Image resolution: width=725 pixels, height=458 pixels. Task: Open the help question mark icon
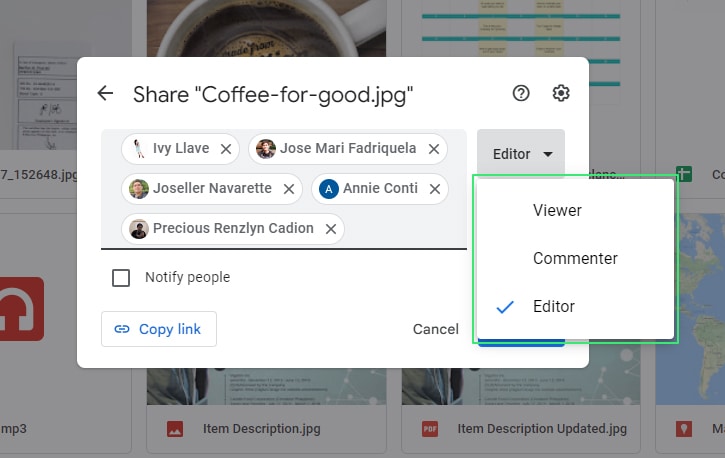pos(521,93)
